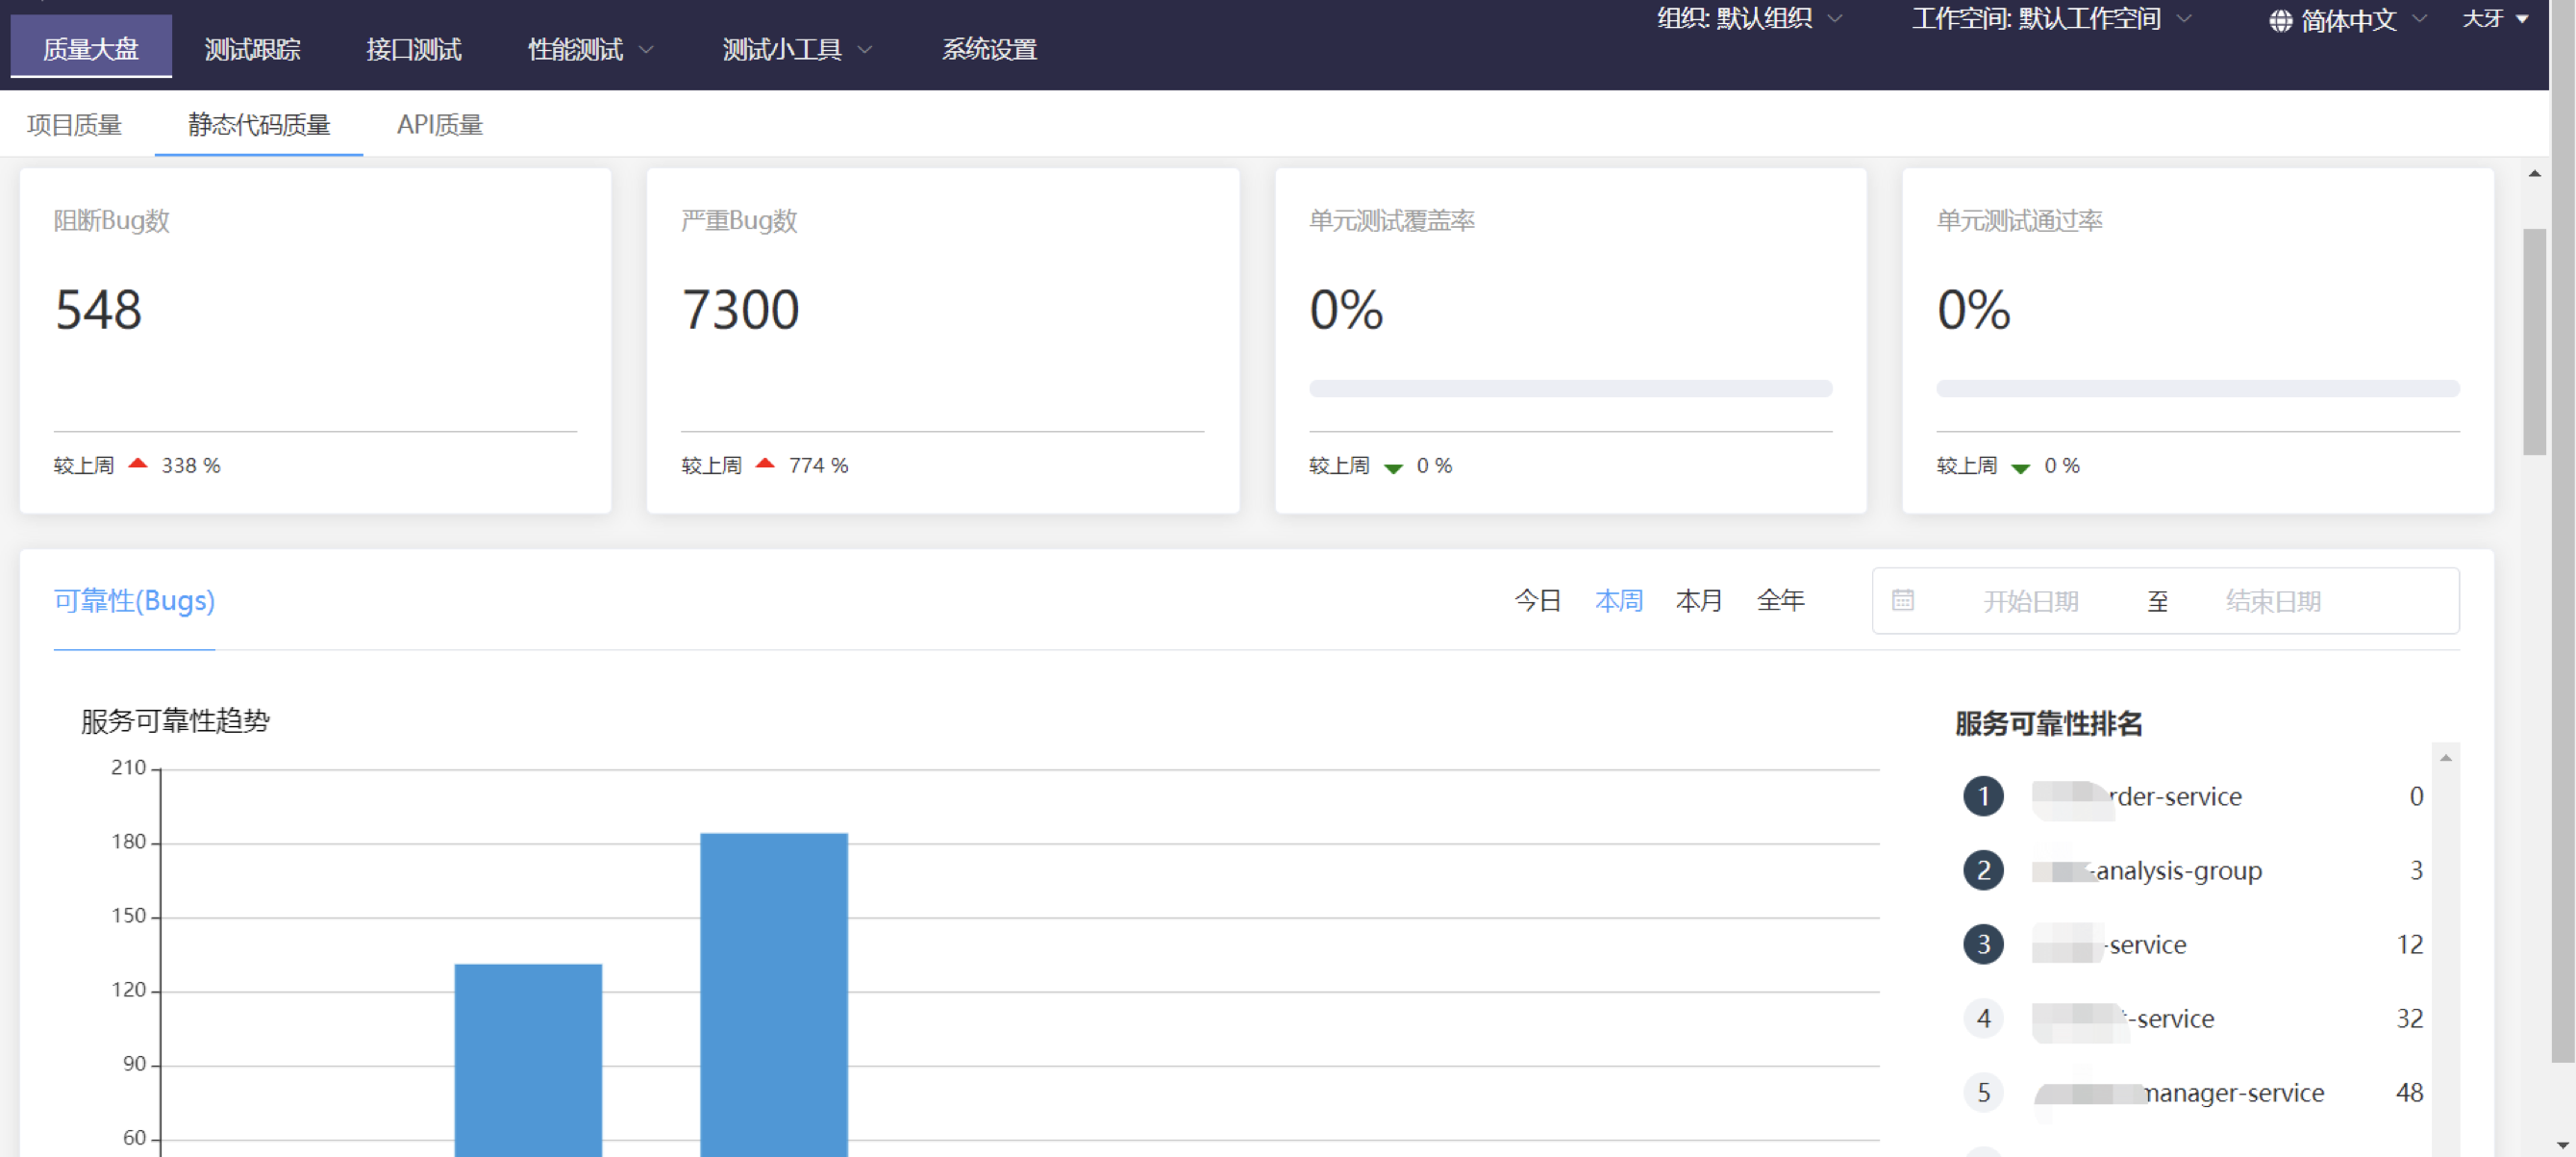
Task: Click the calendar icon in date range
Action: pos(1902,600)
